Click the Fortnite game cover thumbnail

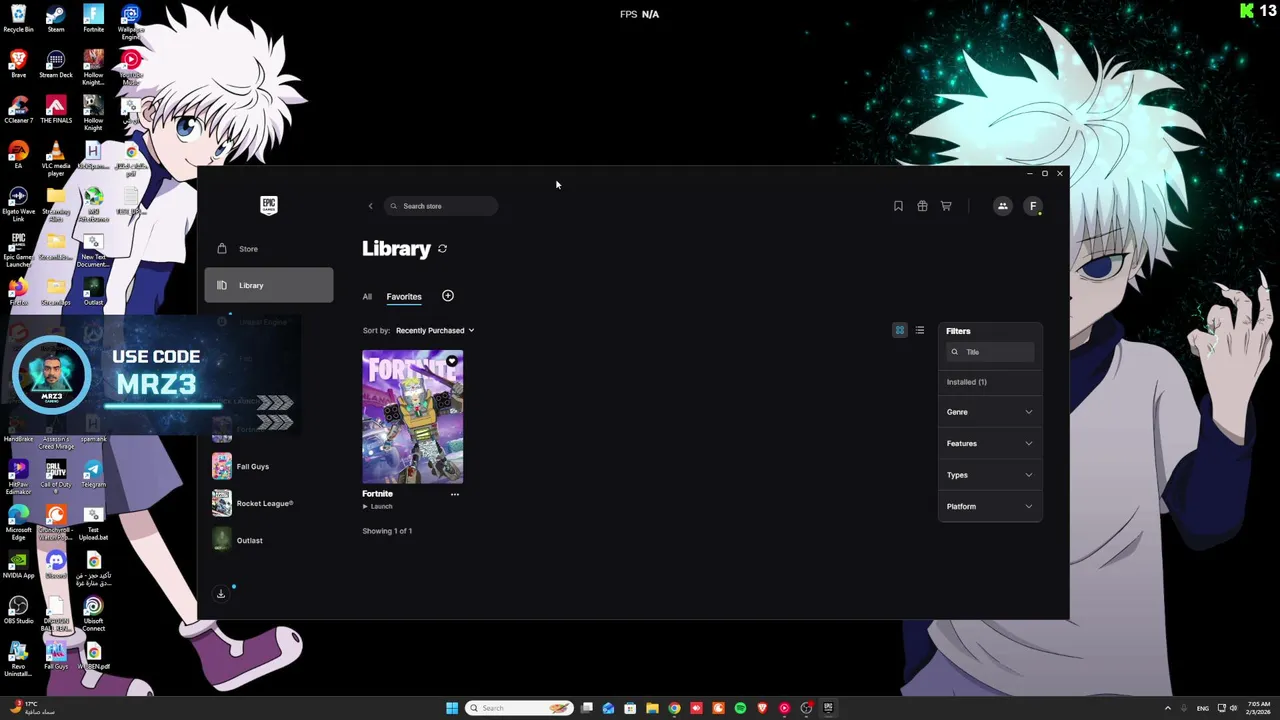tap(412, 417)
